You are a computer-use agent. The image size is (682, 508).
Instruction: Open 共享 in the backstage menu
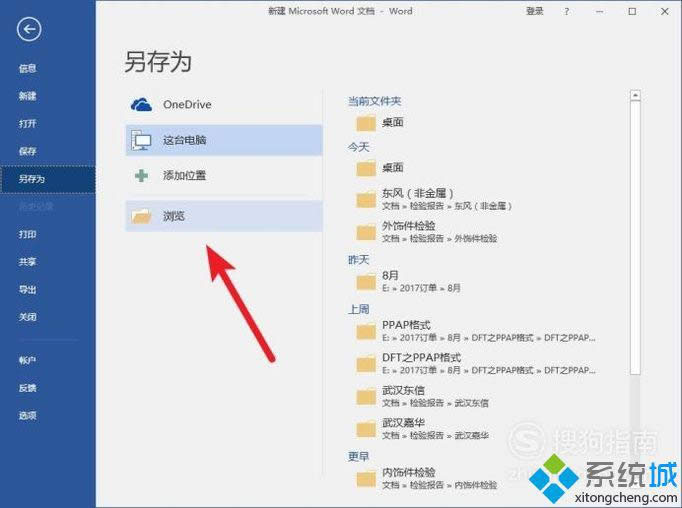(27, 261)
